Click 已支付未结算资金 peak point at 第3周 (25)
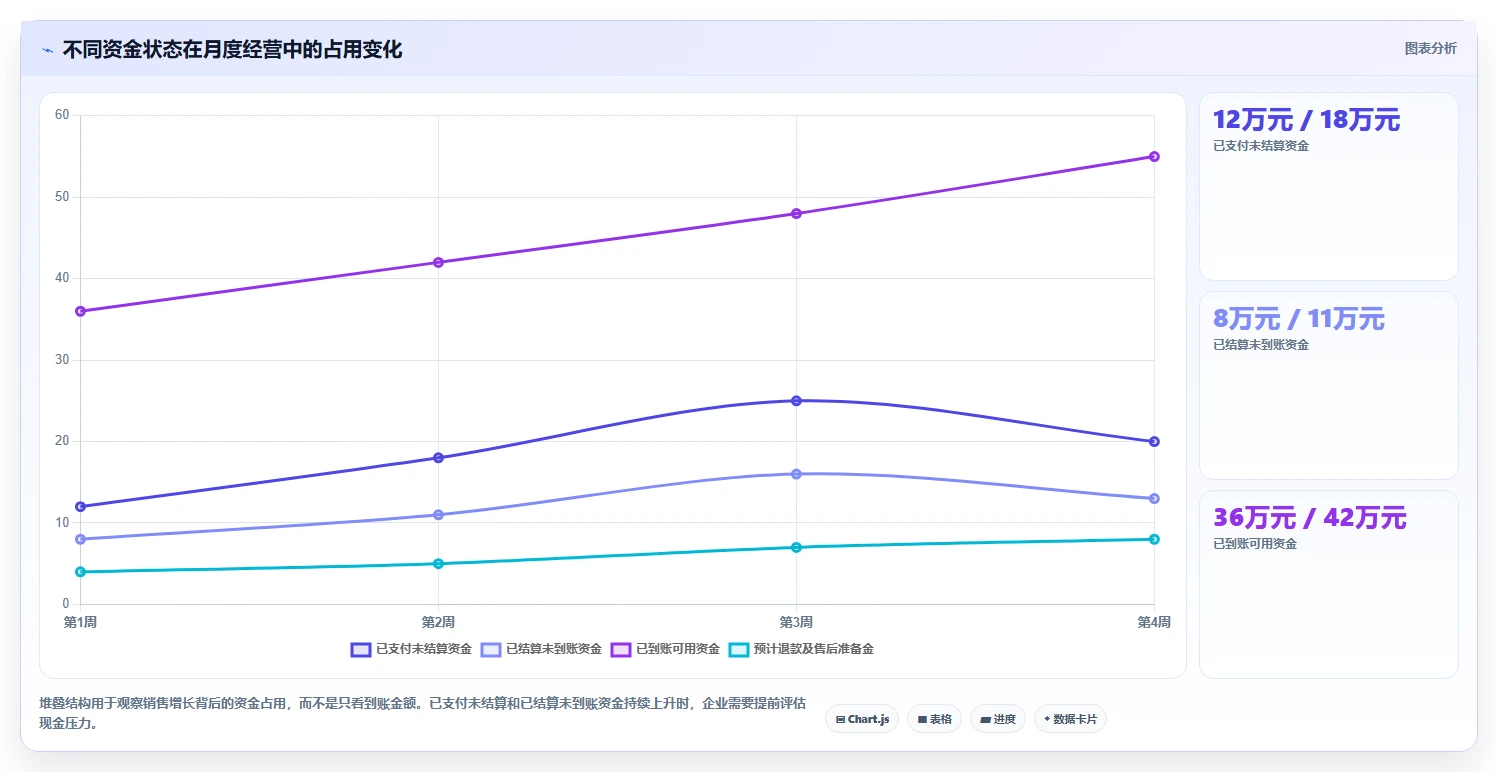Image resolution: width=1498 pixels, height=772 pixels. point(796,400)
